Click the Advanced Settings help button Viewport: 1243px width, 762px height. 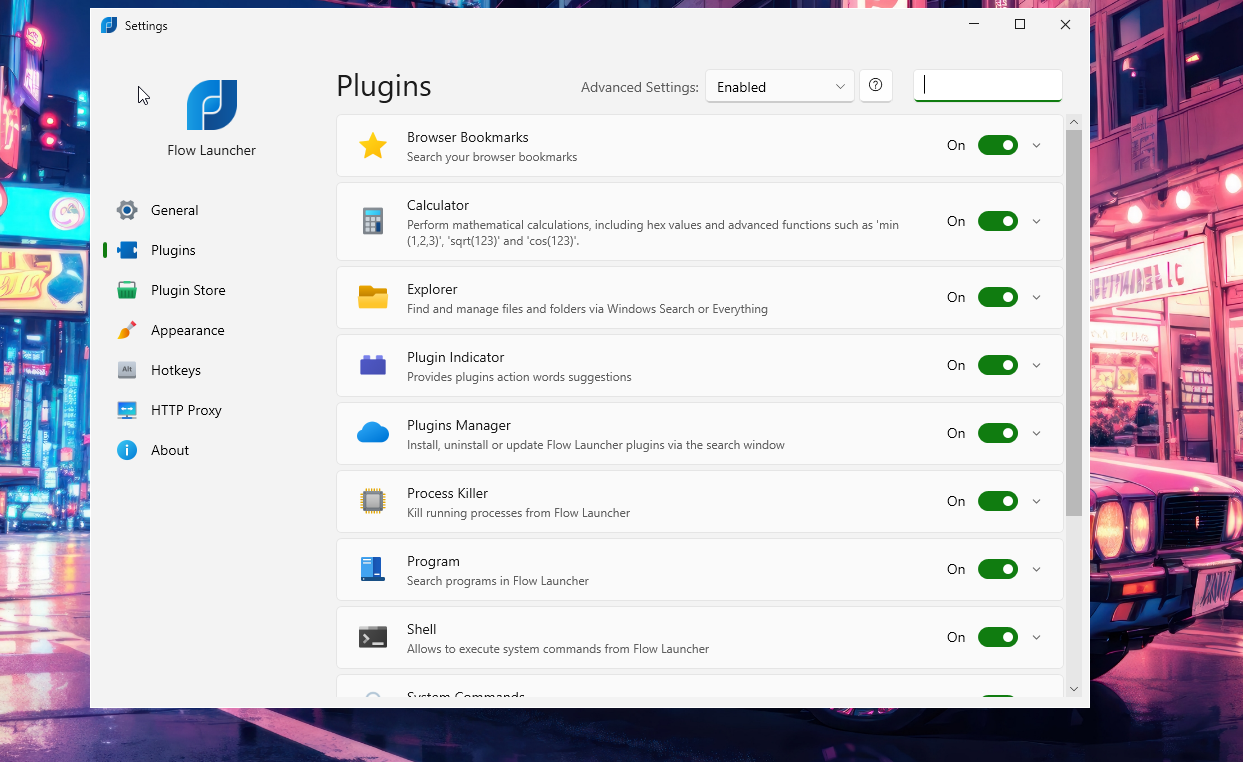point(876,86)
